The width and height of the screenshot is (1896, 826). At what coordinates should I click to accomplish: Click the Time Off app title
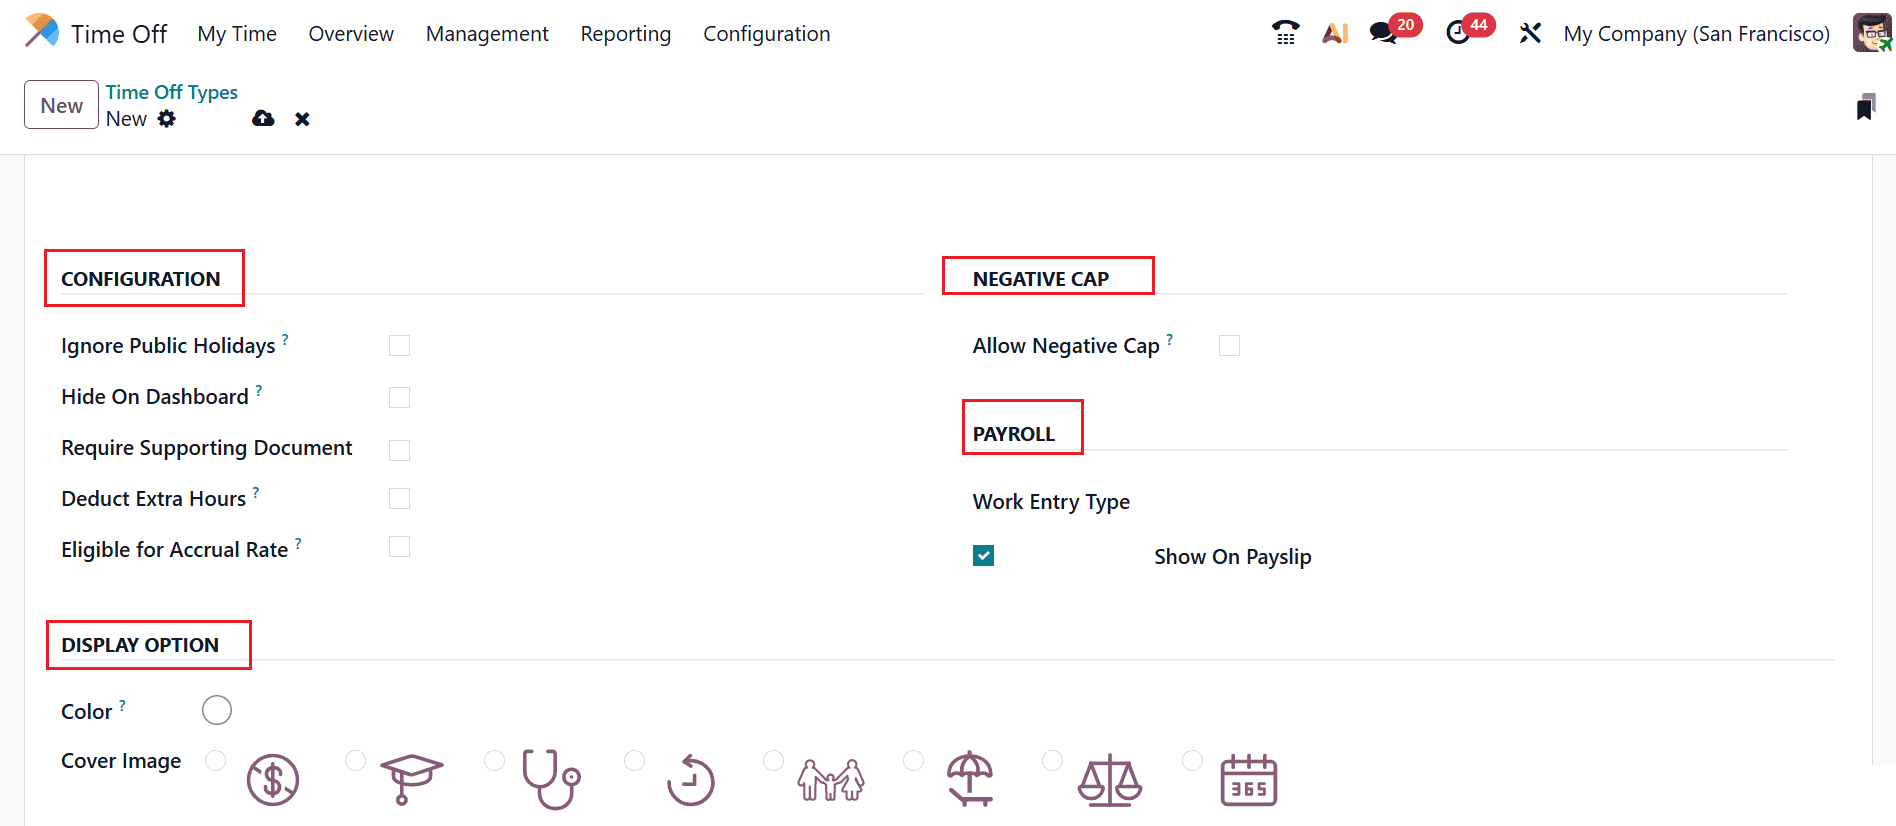(119, 34)
